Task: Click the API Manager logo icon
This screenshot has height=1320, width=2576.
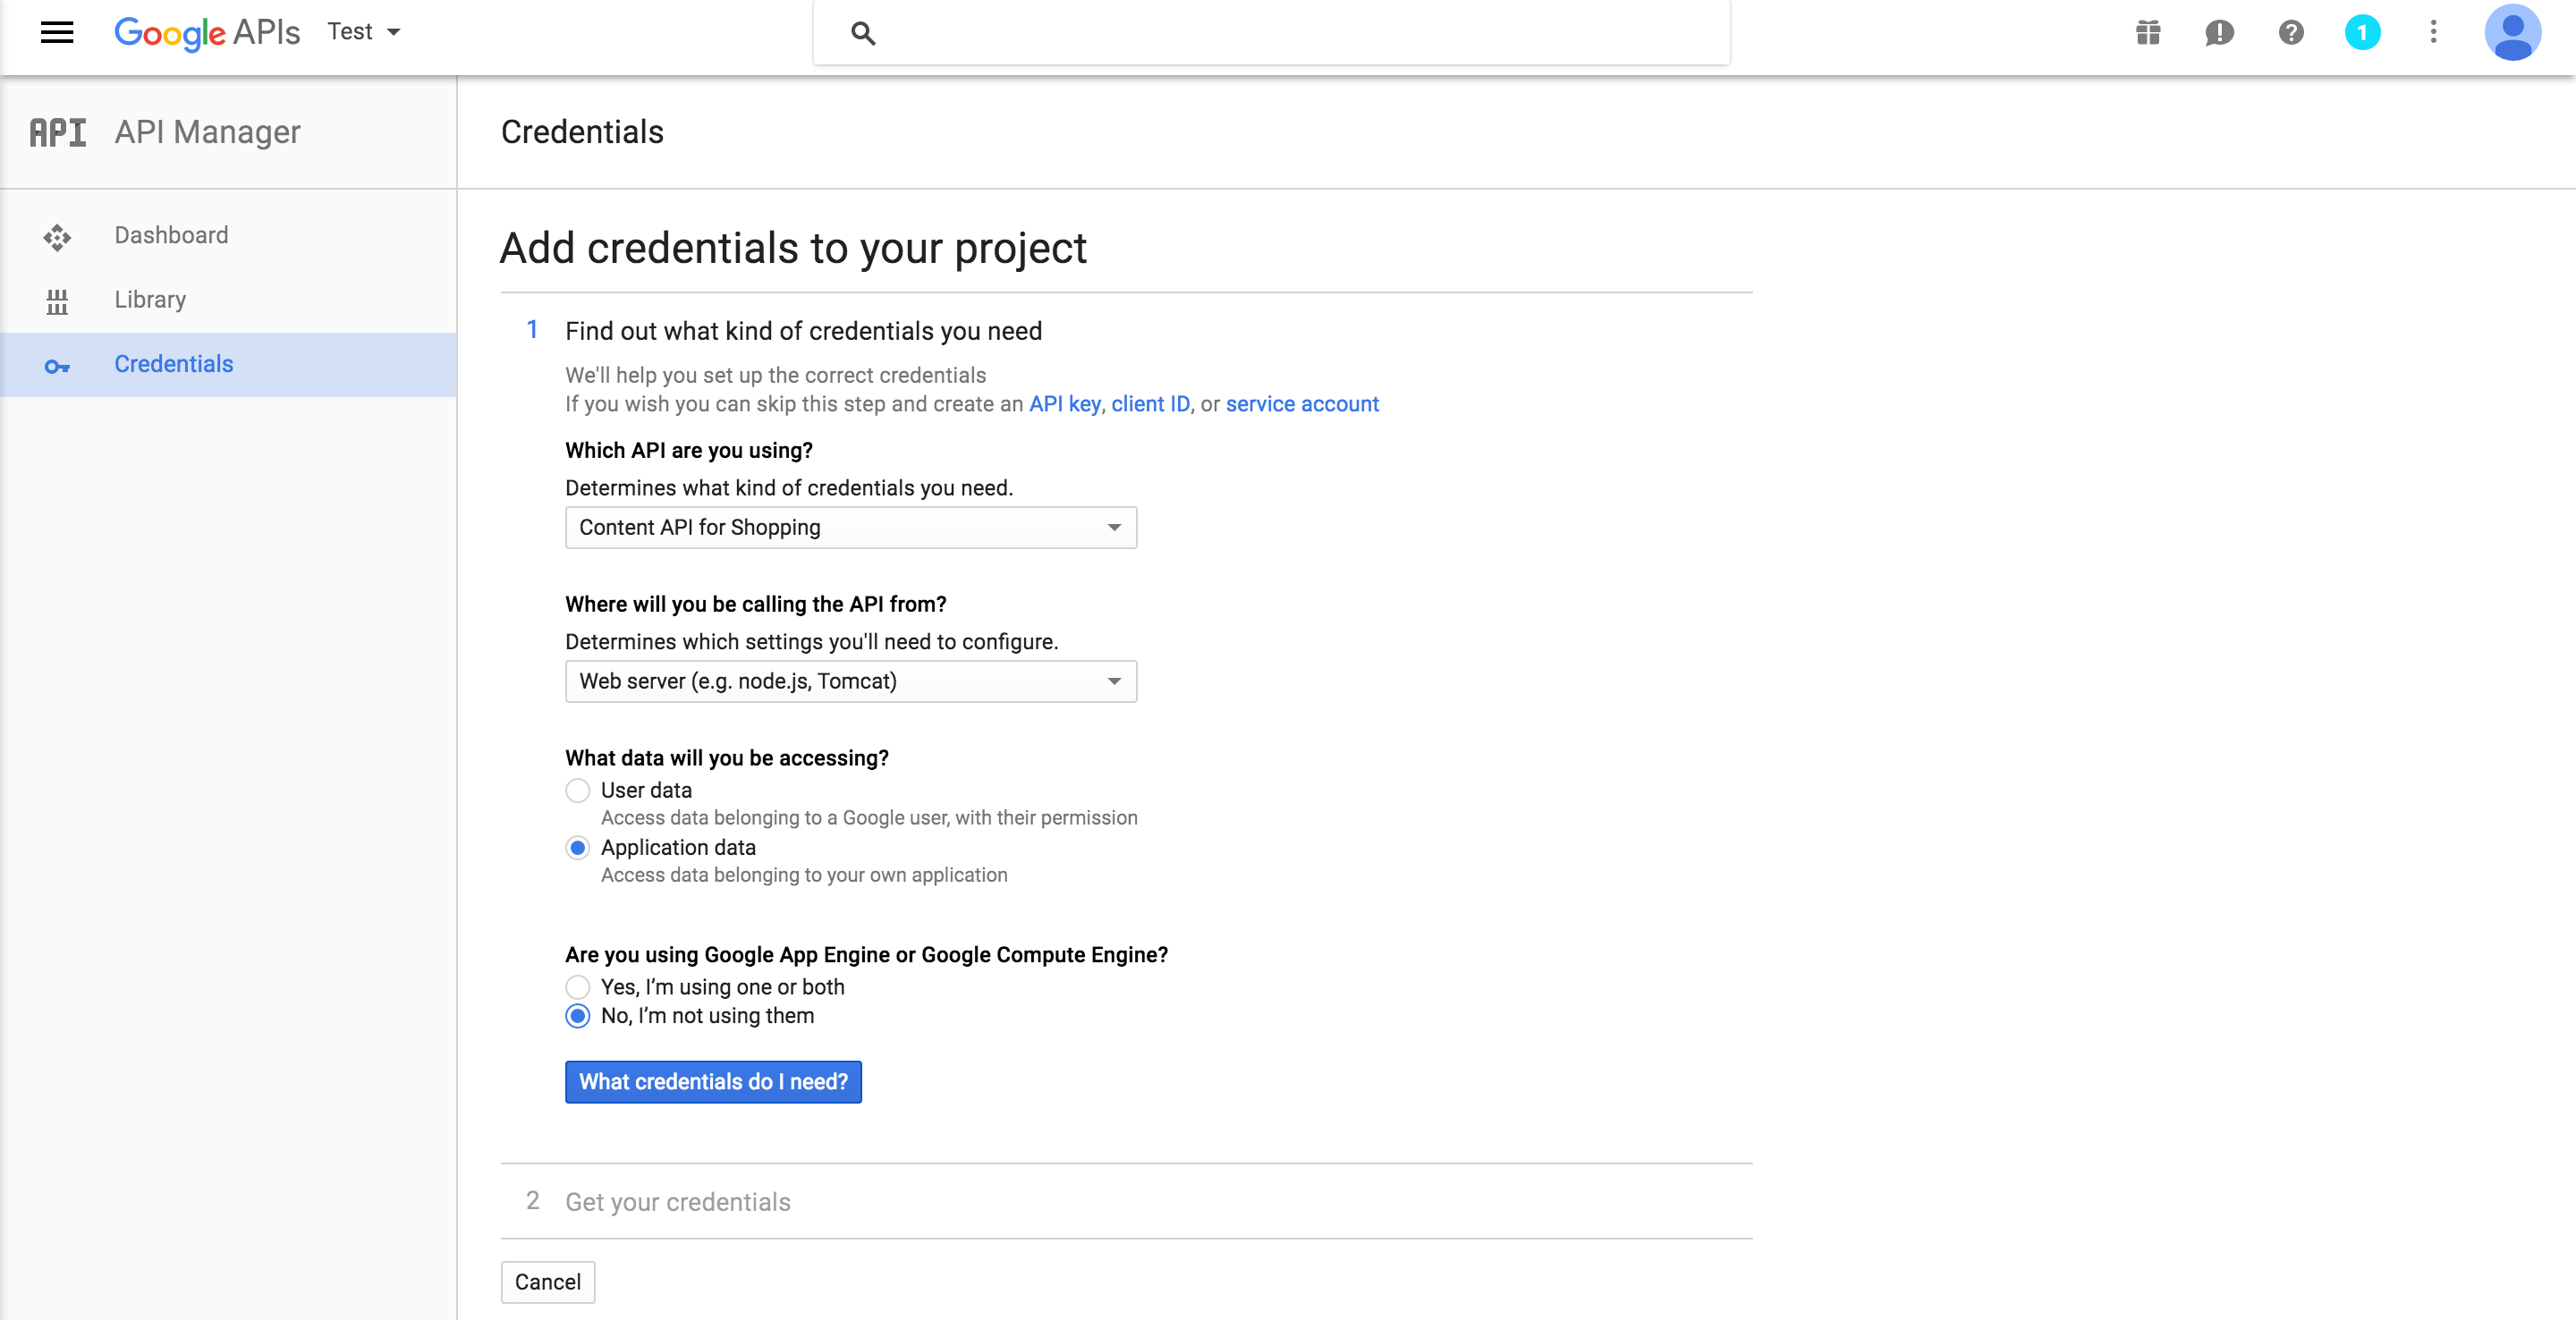Action: (57, 132)
